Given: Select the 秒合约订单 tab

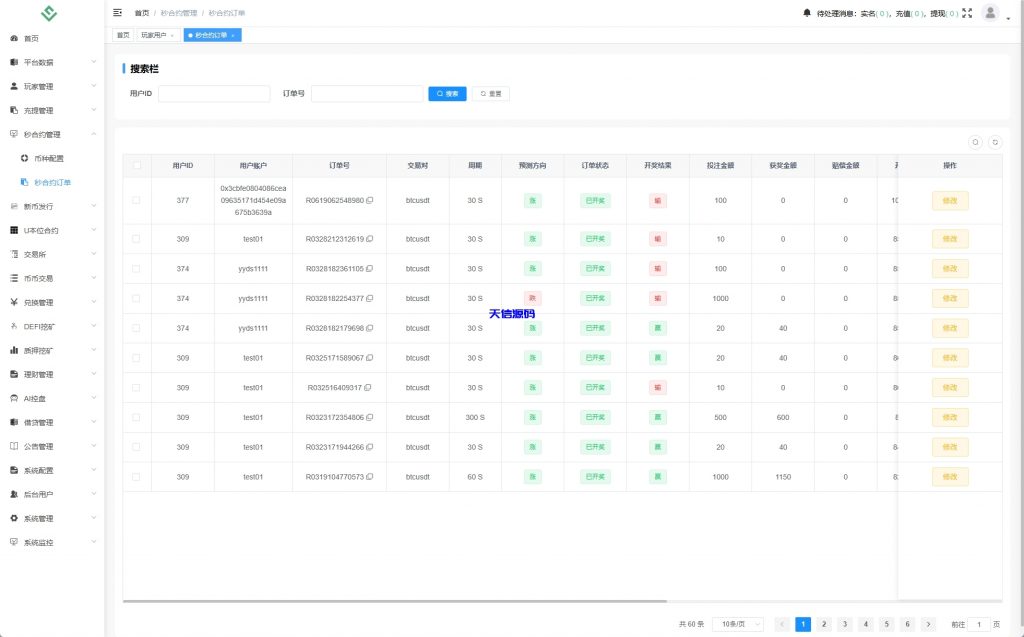Looking at the screenshot, I should pyautogui.click(x=212, y=35).
